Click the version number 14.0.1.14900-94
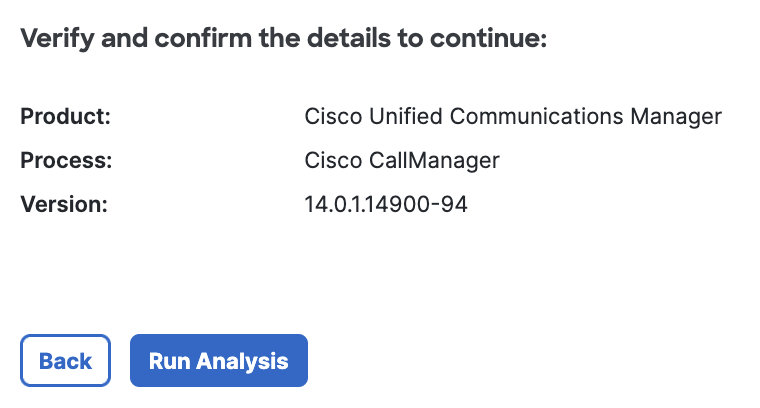Screen dimensions: 760x408 pos(386,204)
